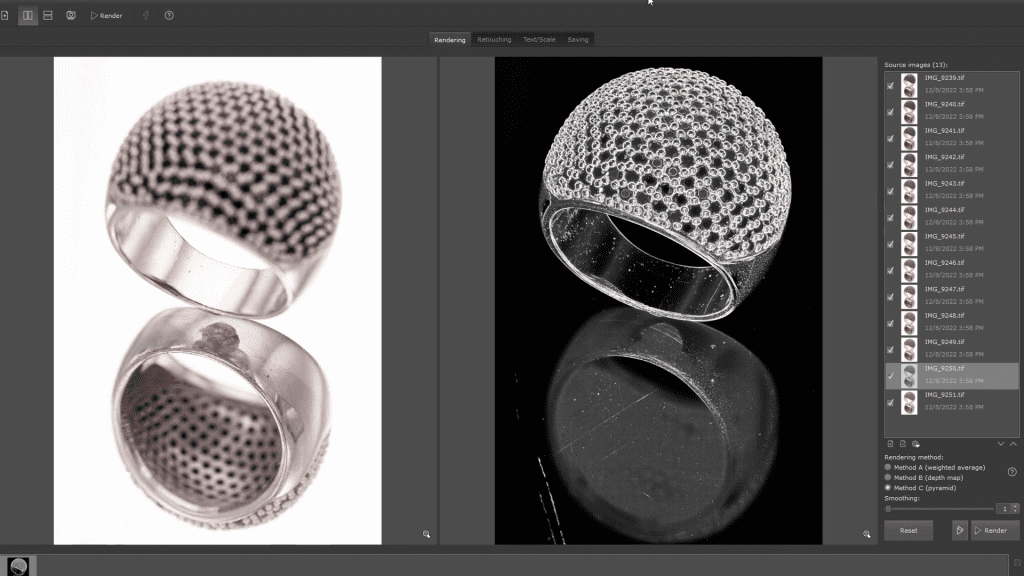Click Render in the top toolbar
Viewport: 1024px width, 576px height.
106,15
